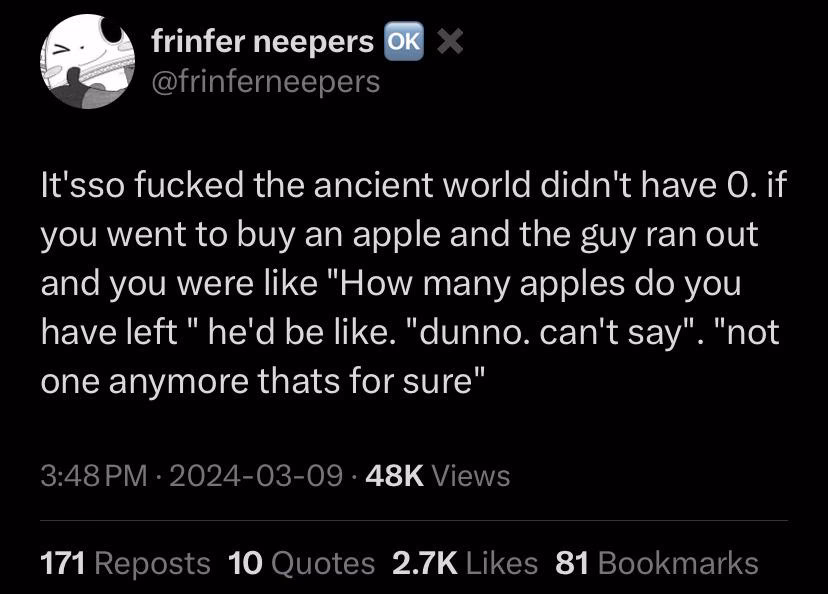Click the last line "one anymore thats for sure"
The height and width of the screenshot is (594, 828).
tap(262, 381)
